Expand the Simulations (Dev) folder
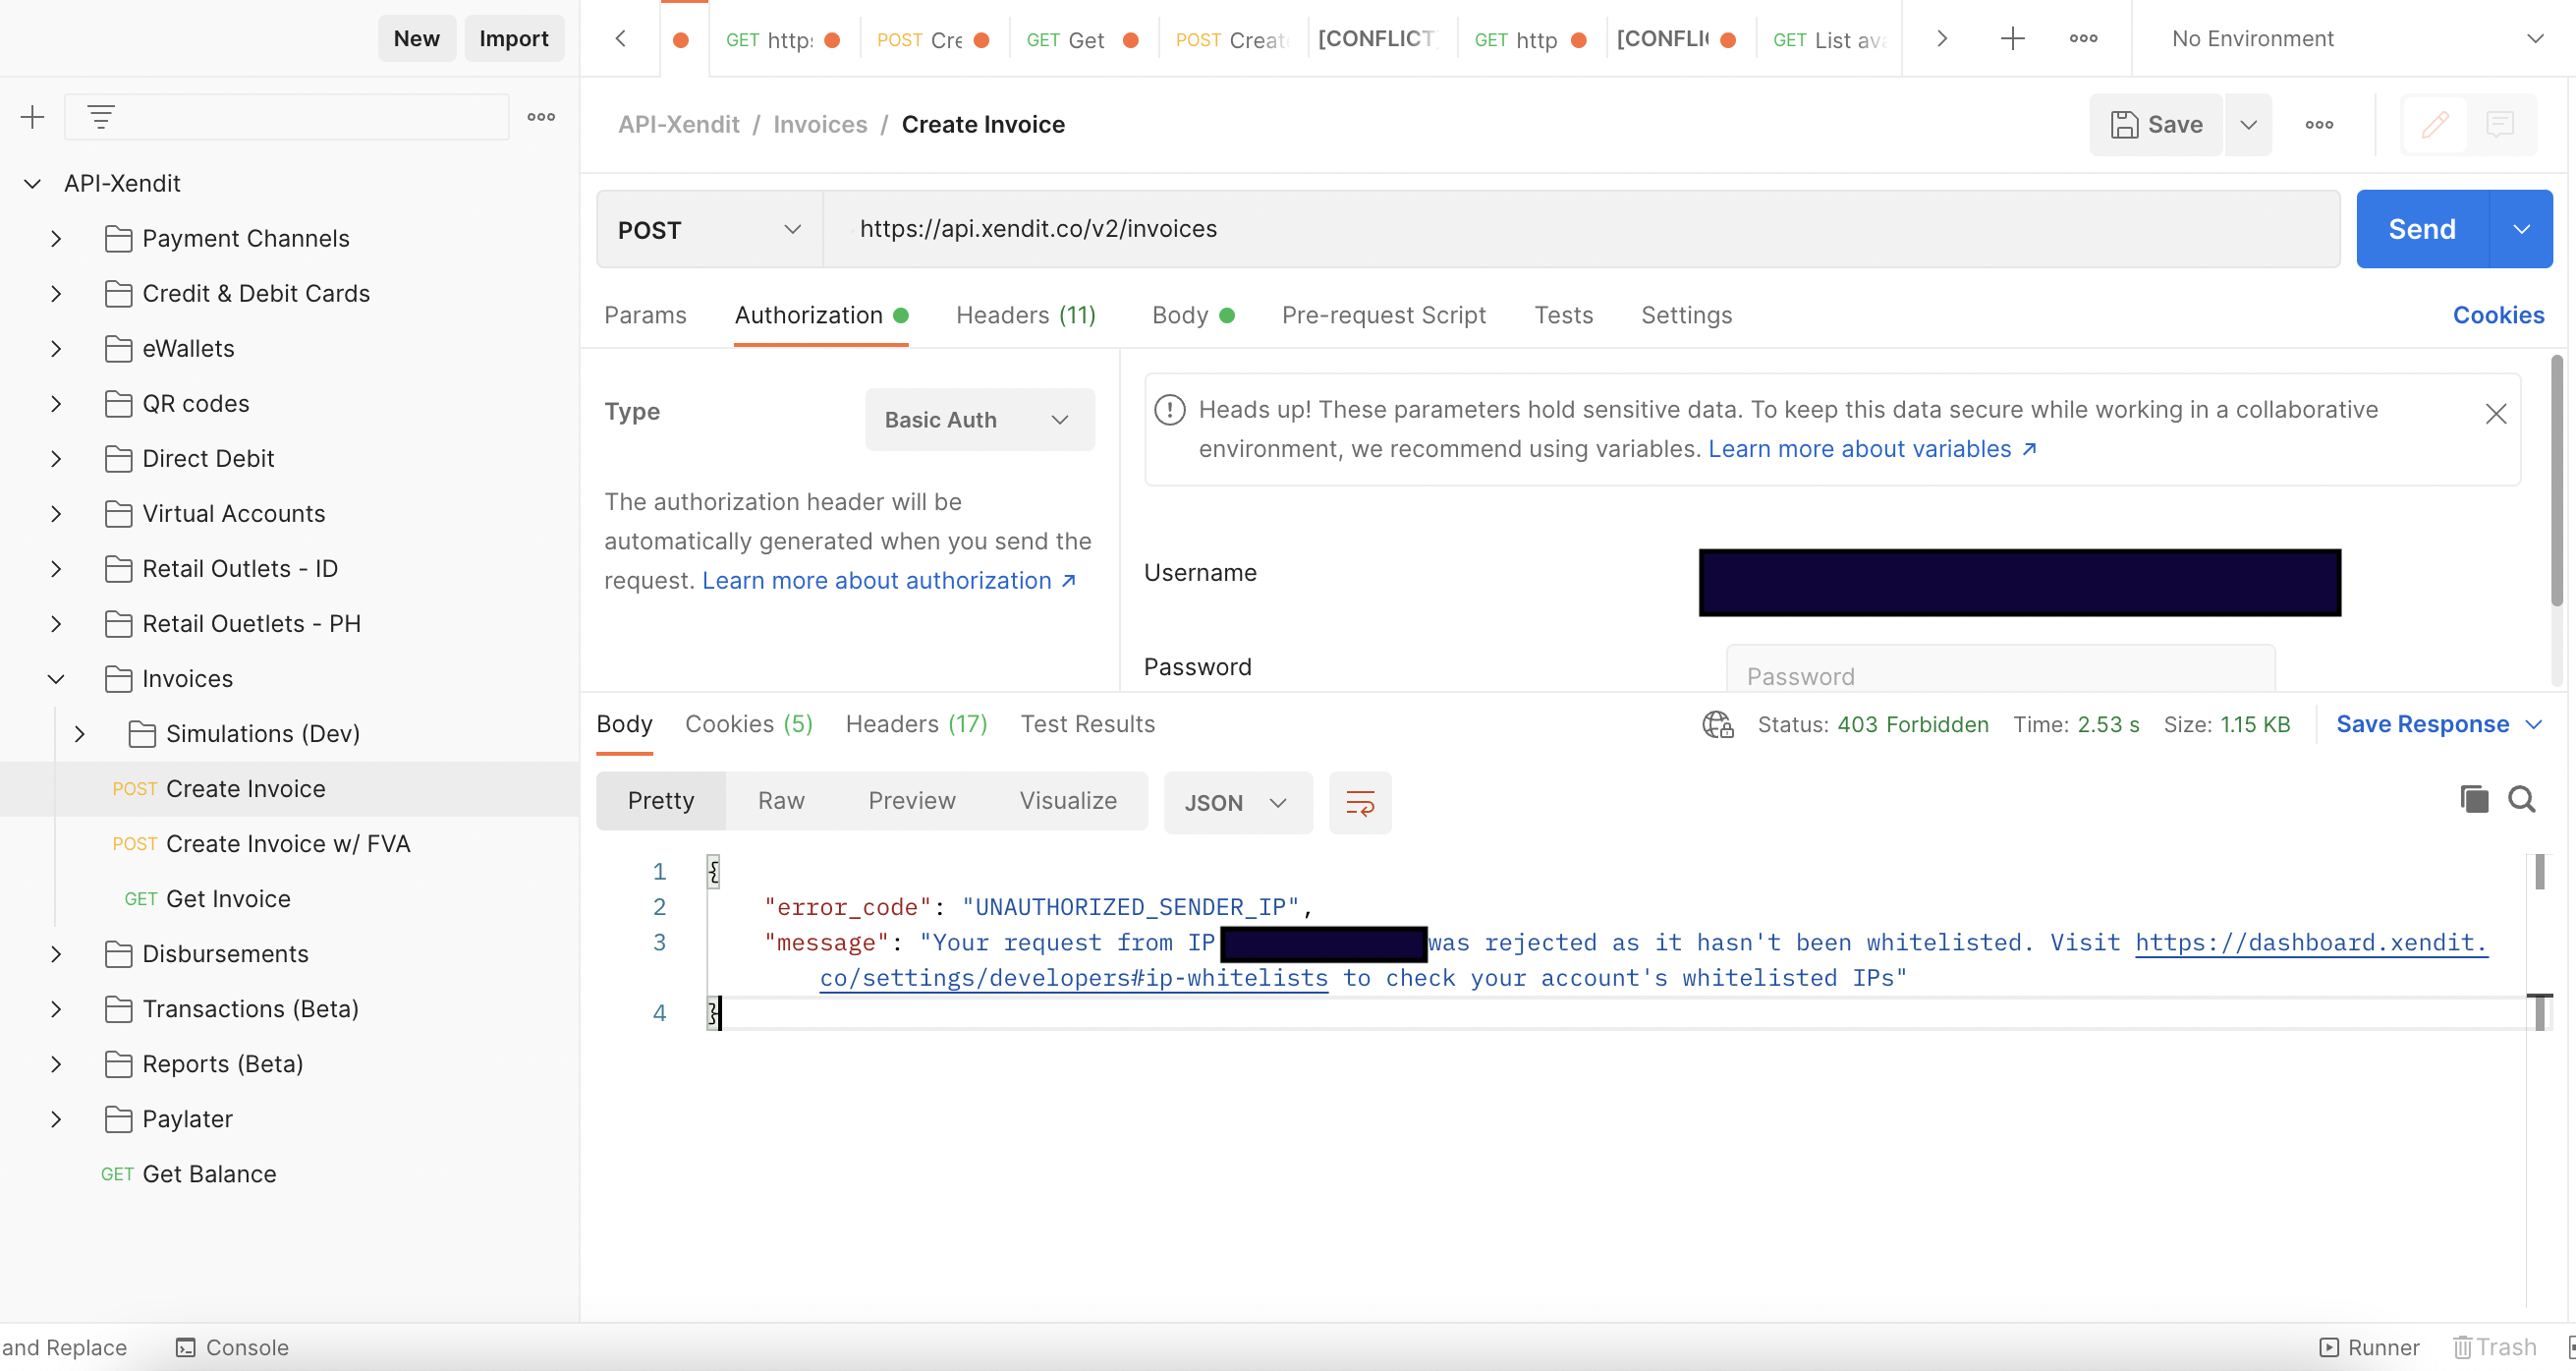Image resolution: width=2576 pixels, height=1371 pixels. click(x=80, y=733)
